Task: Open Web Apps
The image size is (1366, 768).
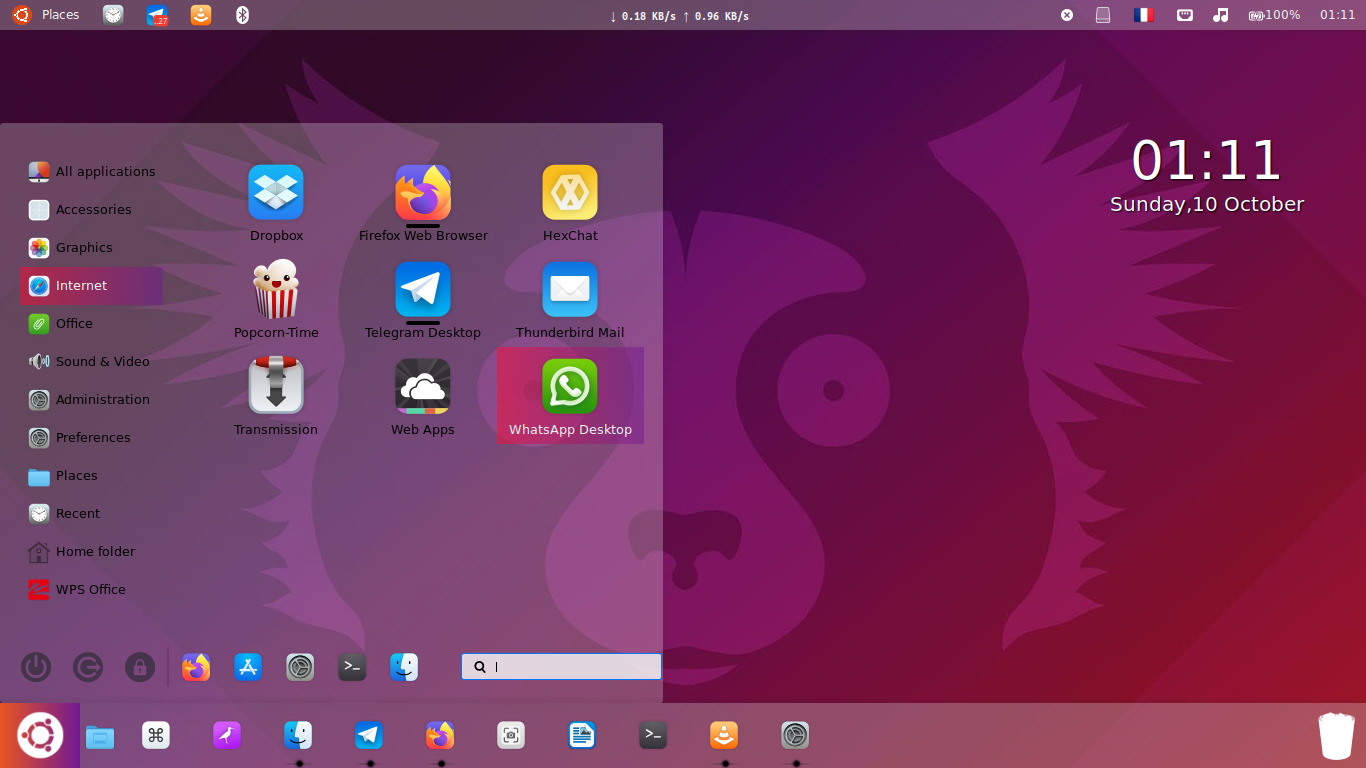Action: tap(423, 397)
